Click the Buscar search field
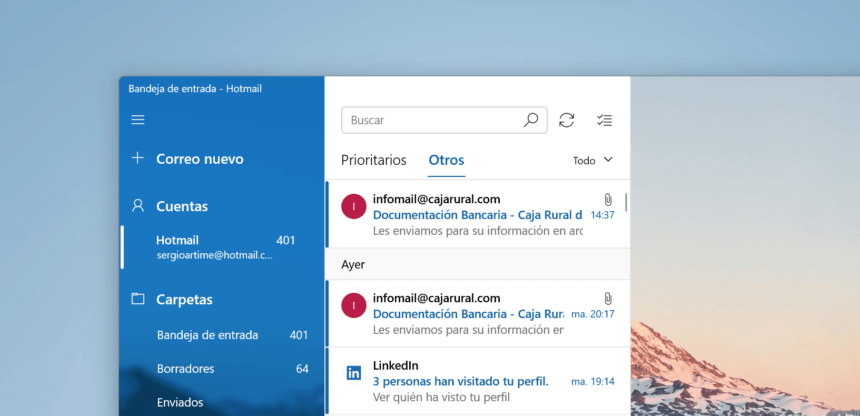This screenshot has height=416, width=860. pyautogui.click(x=444, y=120)
